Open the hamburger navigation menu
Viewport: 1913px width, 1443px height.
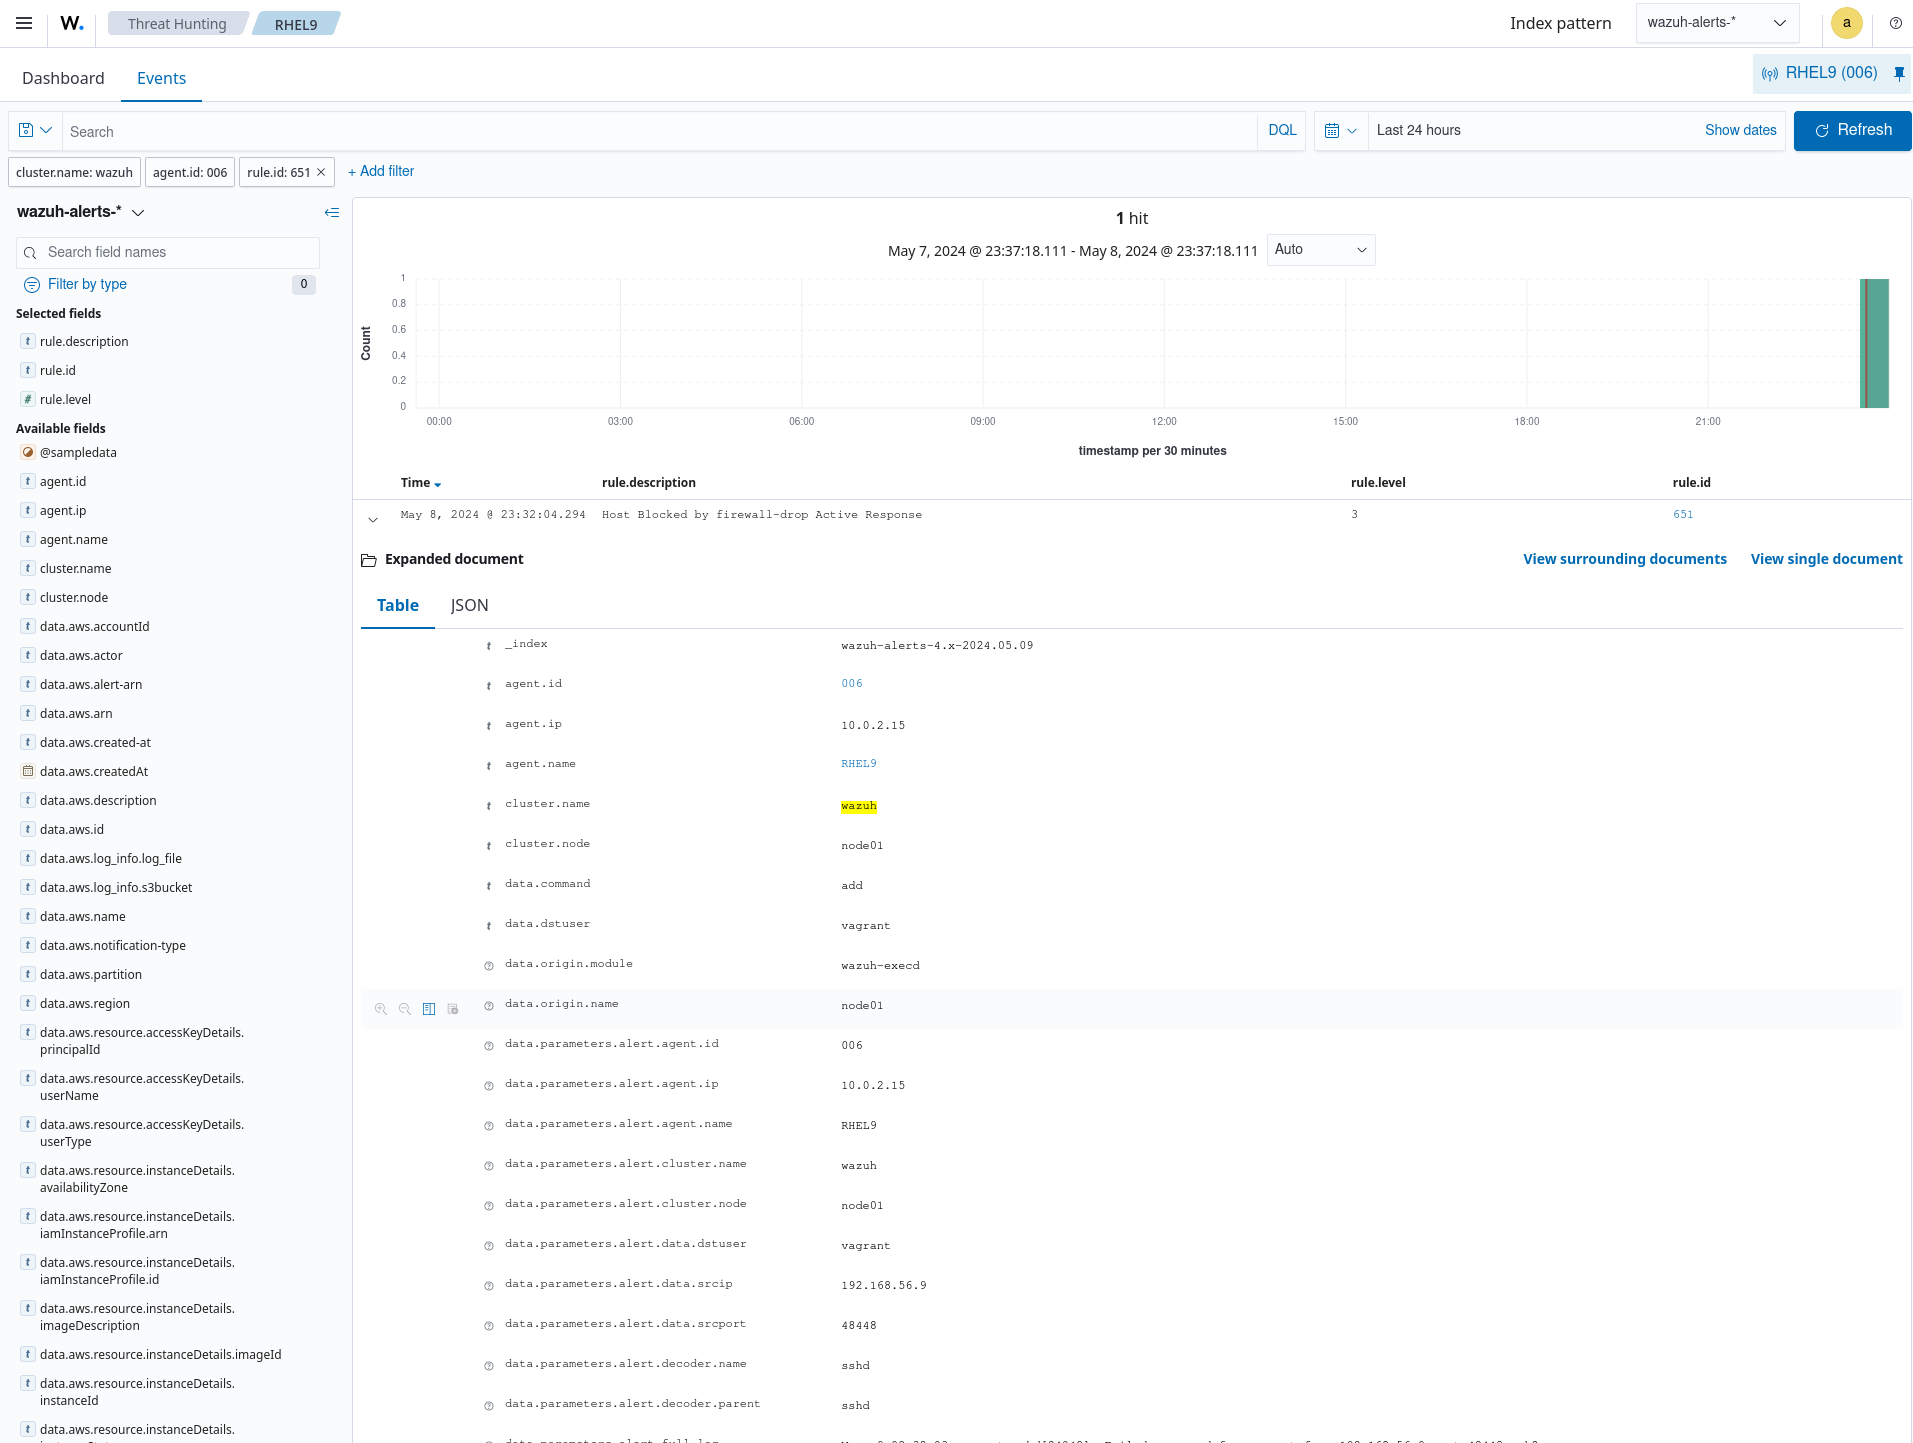click(x=23, y=23)
